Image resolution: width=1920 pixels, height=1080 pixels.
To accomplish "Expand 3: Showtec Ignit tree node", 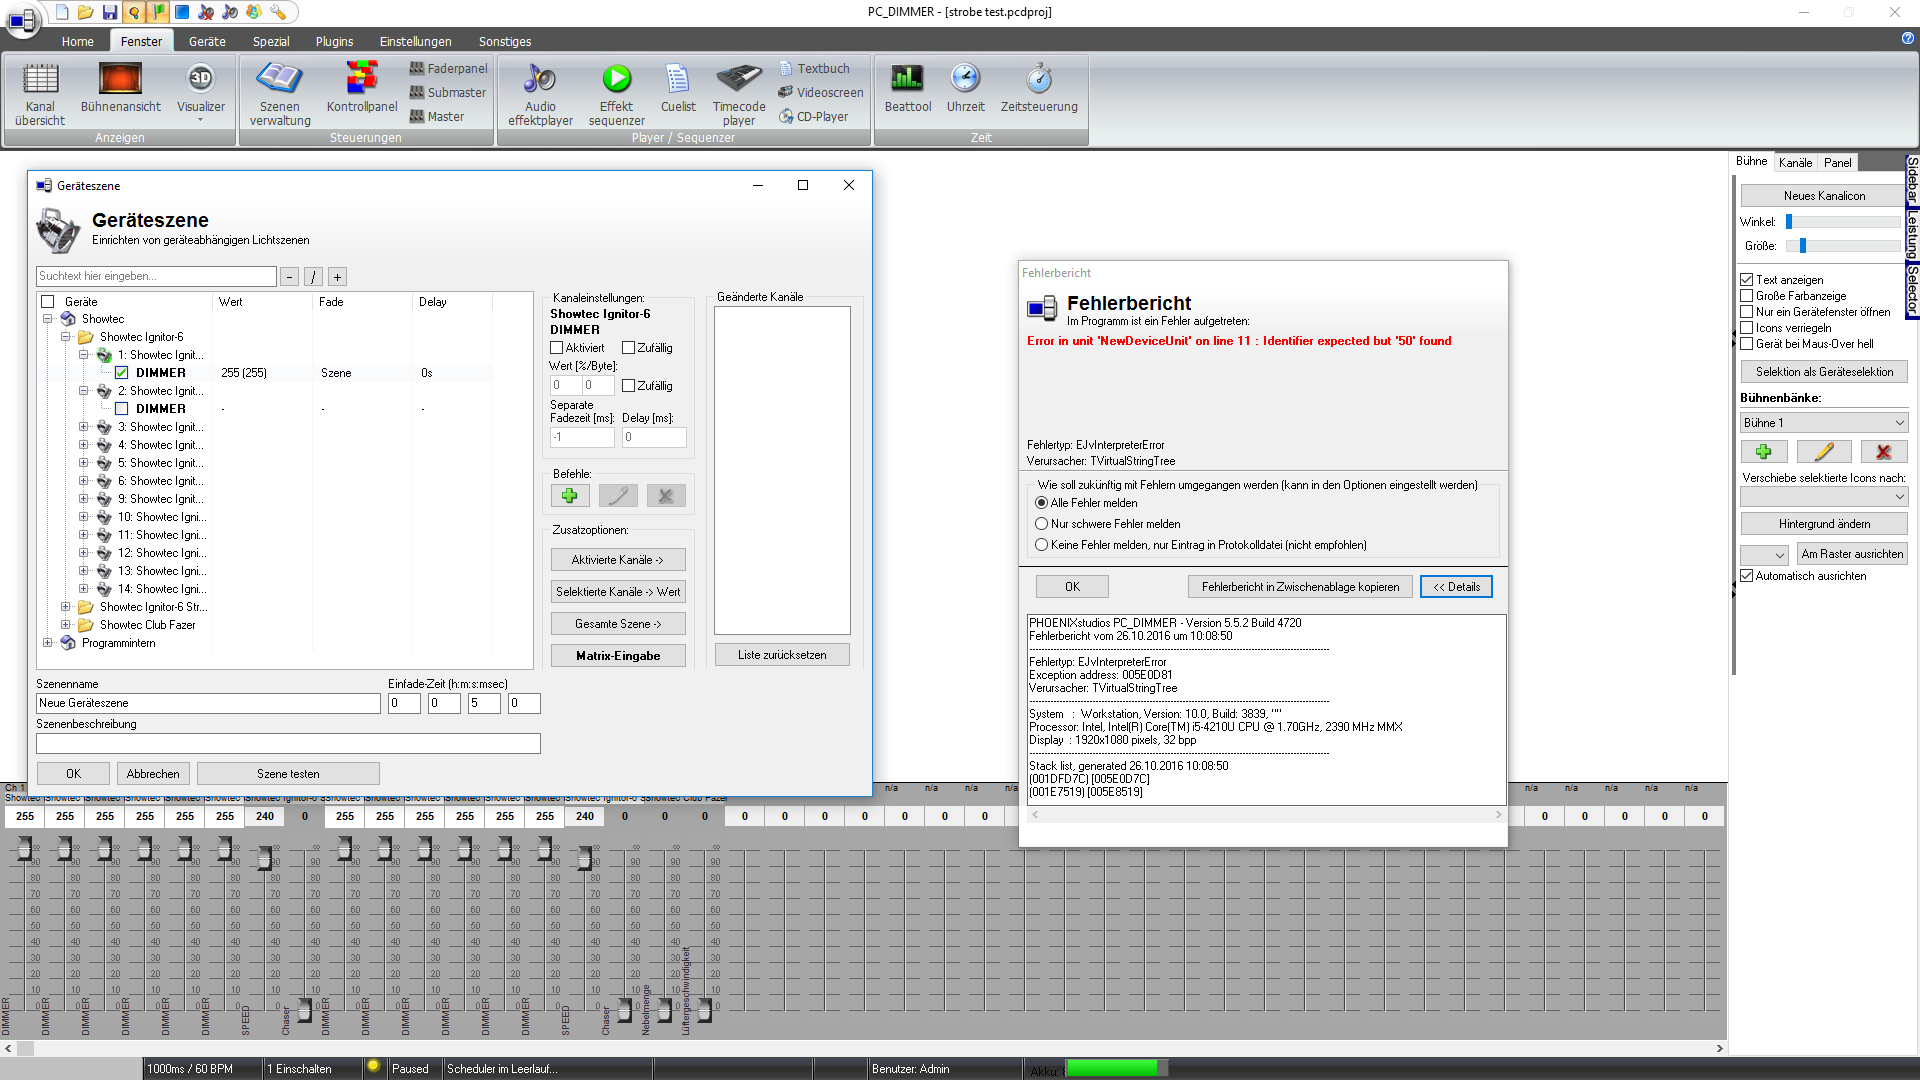I will [84, 427].
